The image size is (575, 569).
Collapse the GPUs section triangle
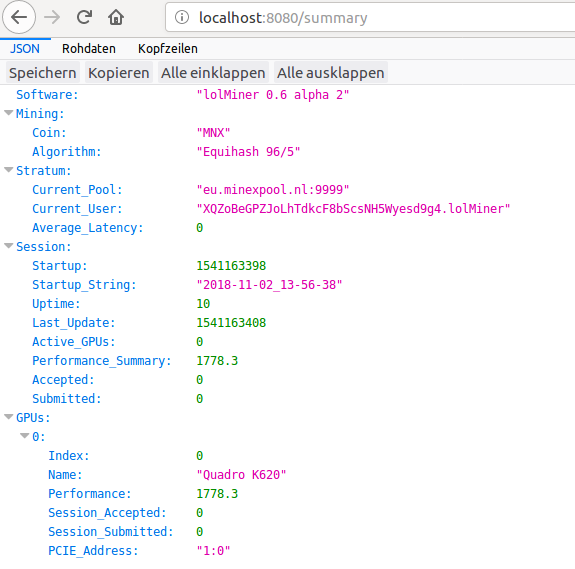(x=9, y=417)
